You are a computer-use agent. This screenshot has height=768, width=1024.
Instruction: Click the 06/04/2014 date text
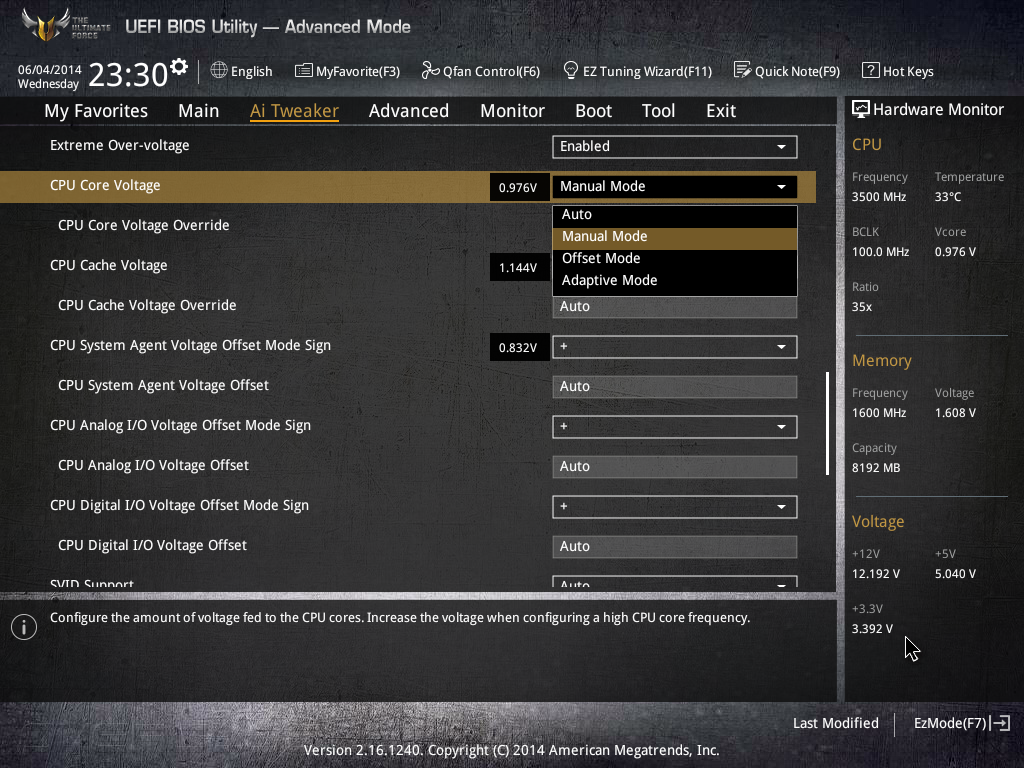pos(50,69)
